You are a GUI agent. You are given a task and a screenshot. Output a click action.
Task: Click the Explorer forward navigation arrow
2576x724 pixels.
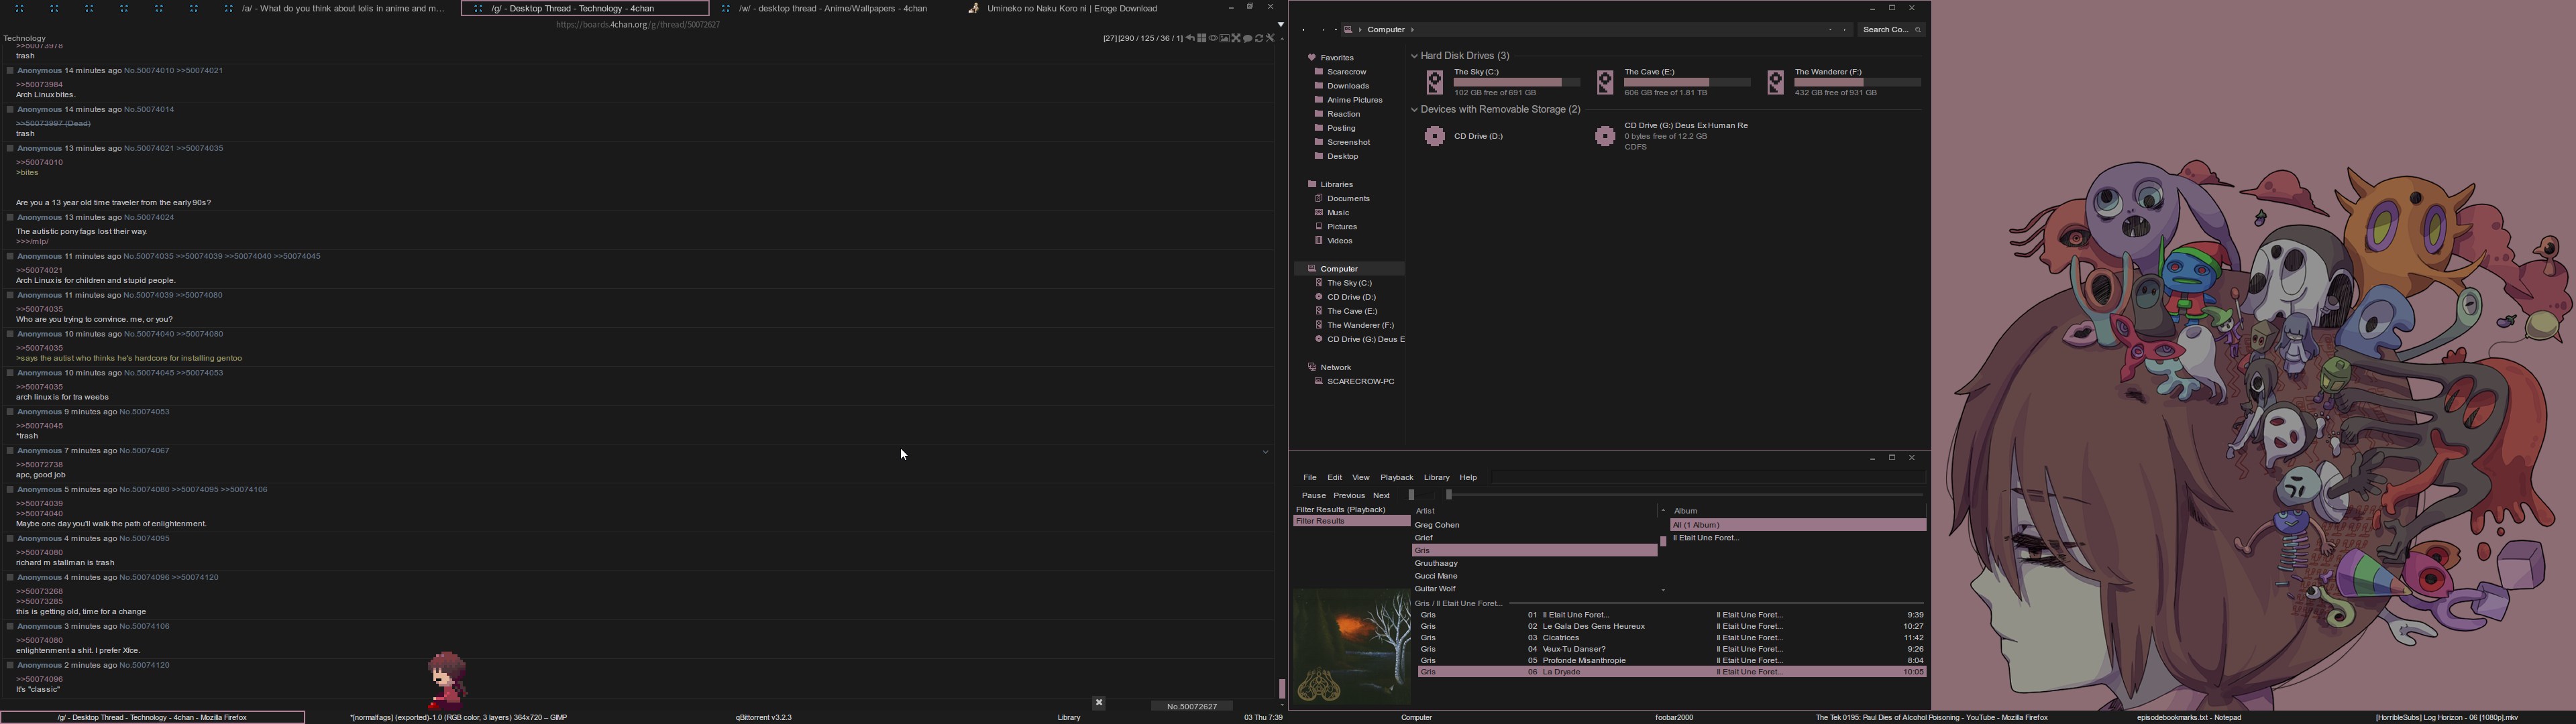tap(1323, 30)
